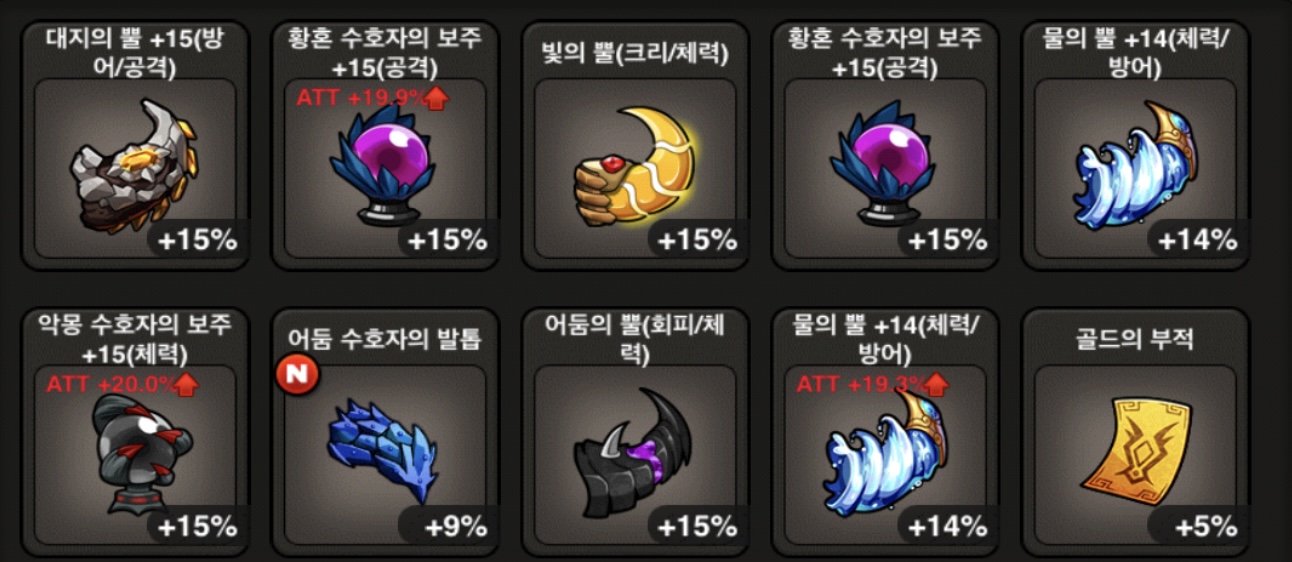Click the red N badge on 어둠 수호자의 발톱
Screen dimensions: 1292x562
(x=292, y=374)
